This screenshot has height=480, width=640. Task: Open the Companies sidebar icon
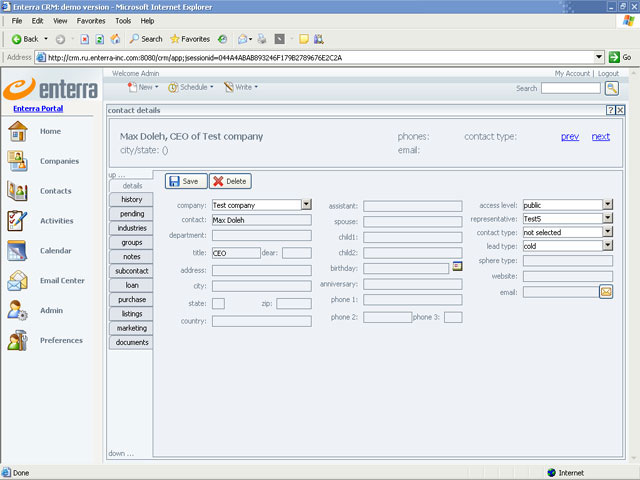[x=18, y=161]
